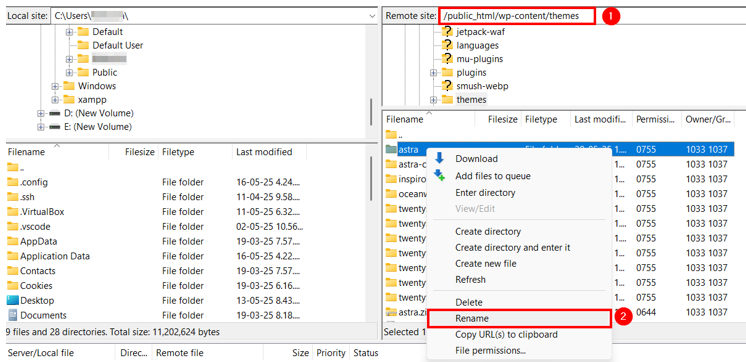Click remote parent directory folder icon
The width and height of the screenshot is (746, 362).
pos(391,134)
